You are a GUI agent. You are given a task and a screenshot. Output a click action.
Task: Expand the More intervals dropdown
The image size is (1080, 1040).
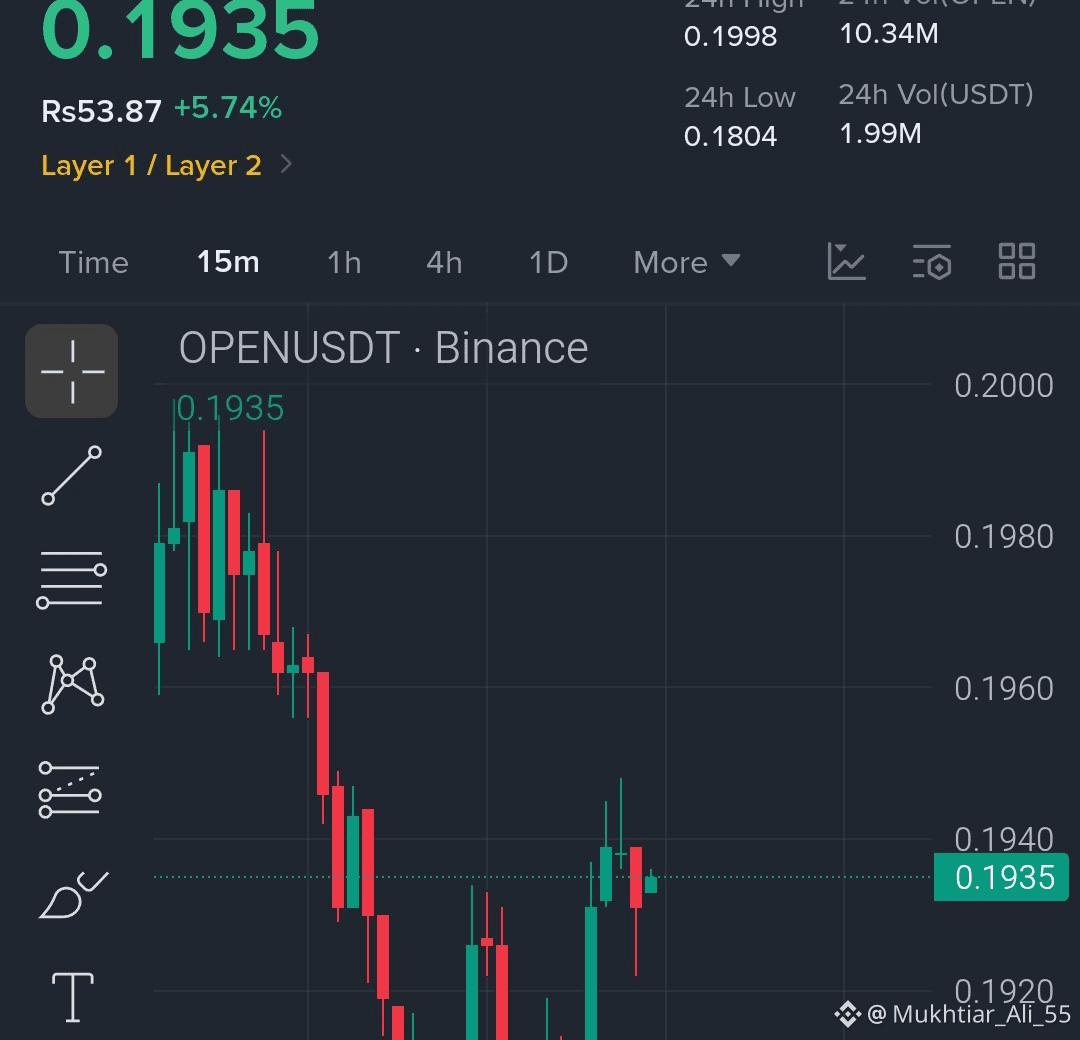(x=687, y=262)
